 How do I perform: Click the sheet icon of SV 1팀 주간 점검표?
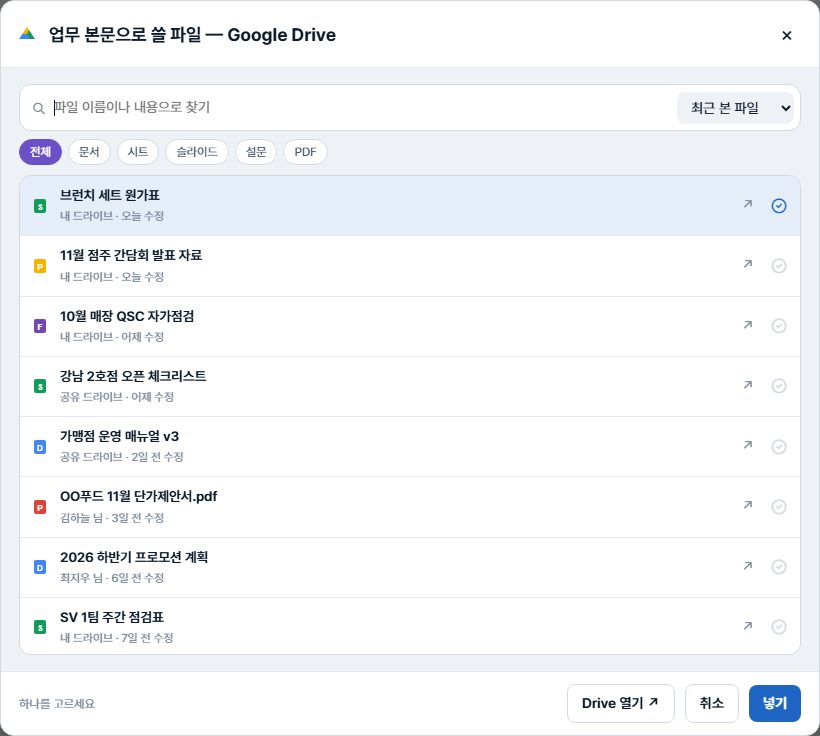(40, 627)
